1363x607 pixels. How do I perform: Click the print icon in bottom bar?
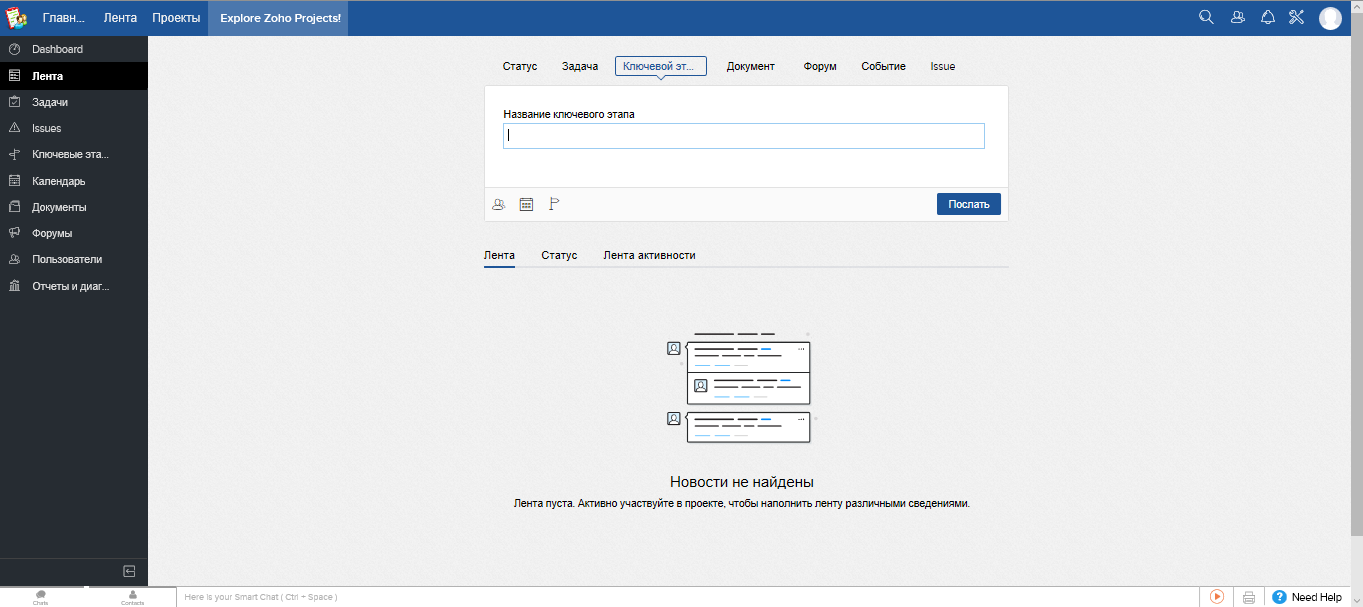tap(1248, 596)
